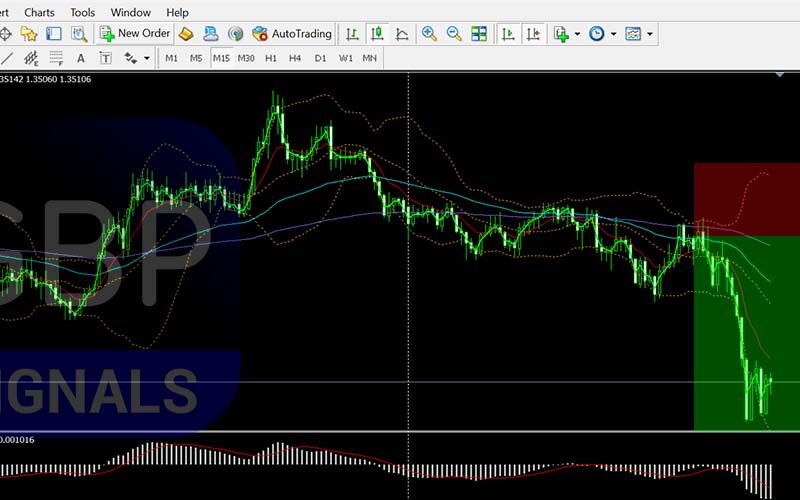Switch to H1 timeframe
Screen dimensions: 800x500
tap(270, 58)
